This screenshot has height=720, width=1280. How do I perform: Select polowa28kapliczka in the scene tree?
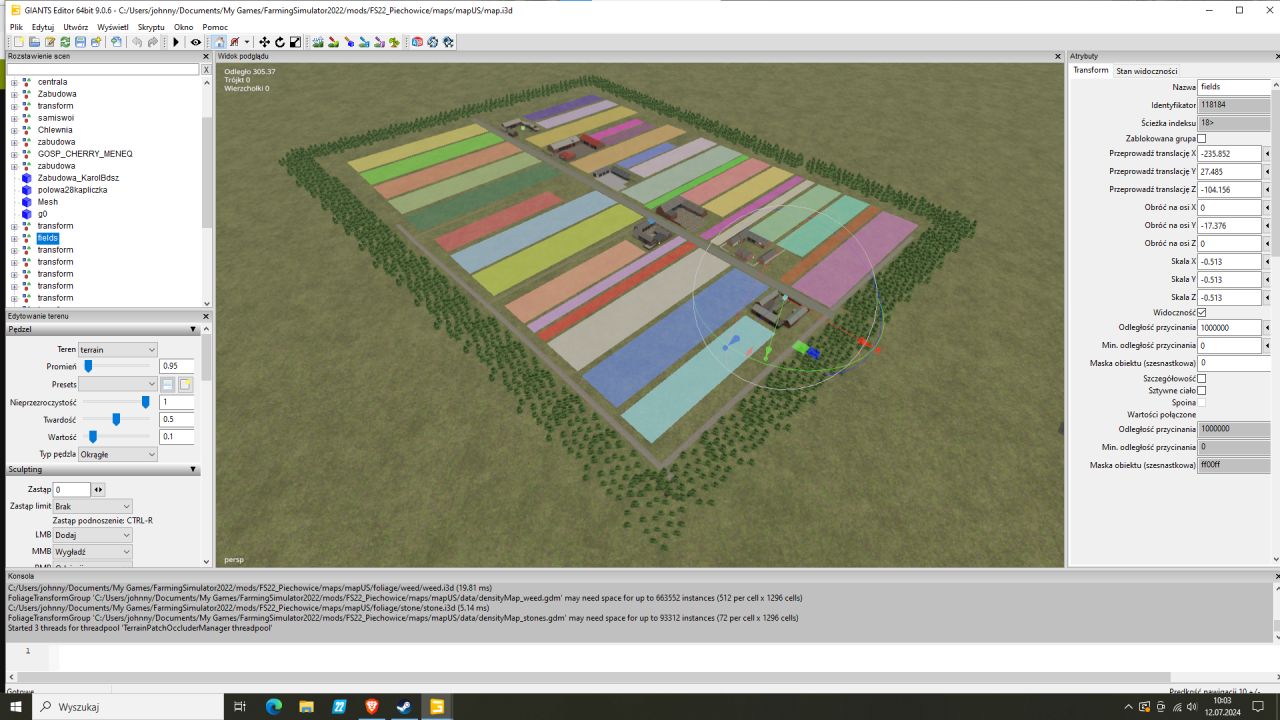tap(72, 190)
